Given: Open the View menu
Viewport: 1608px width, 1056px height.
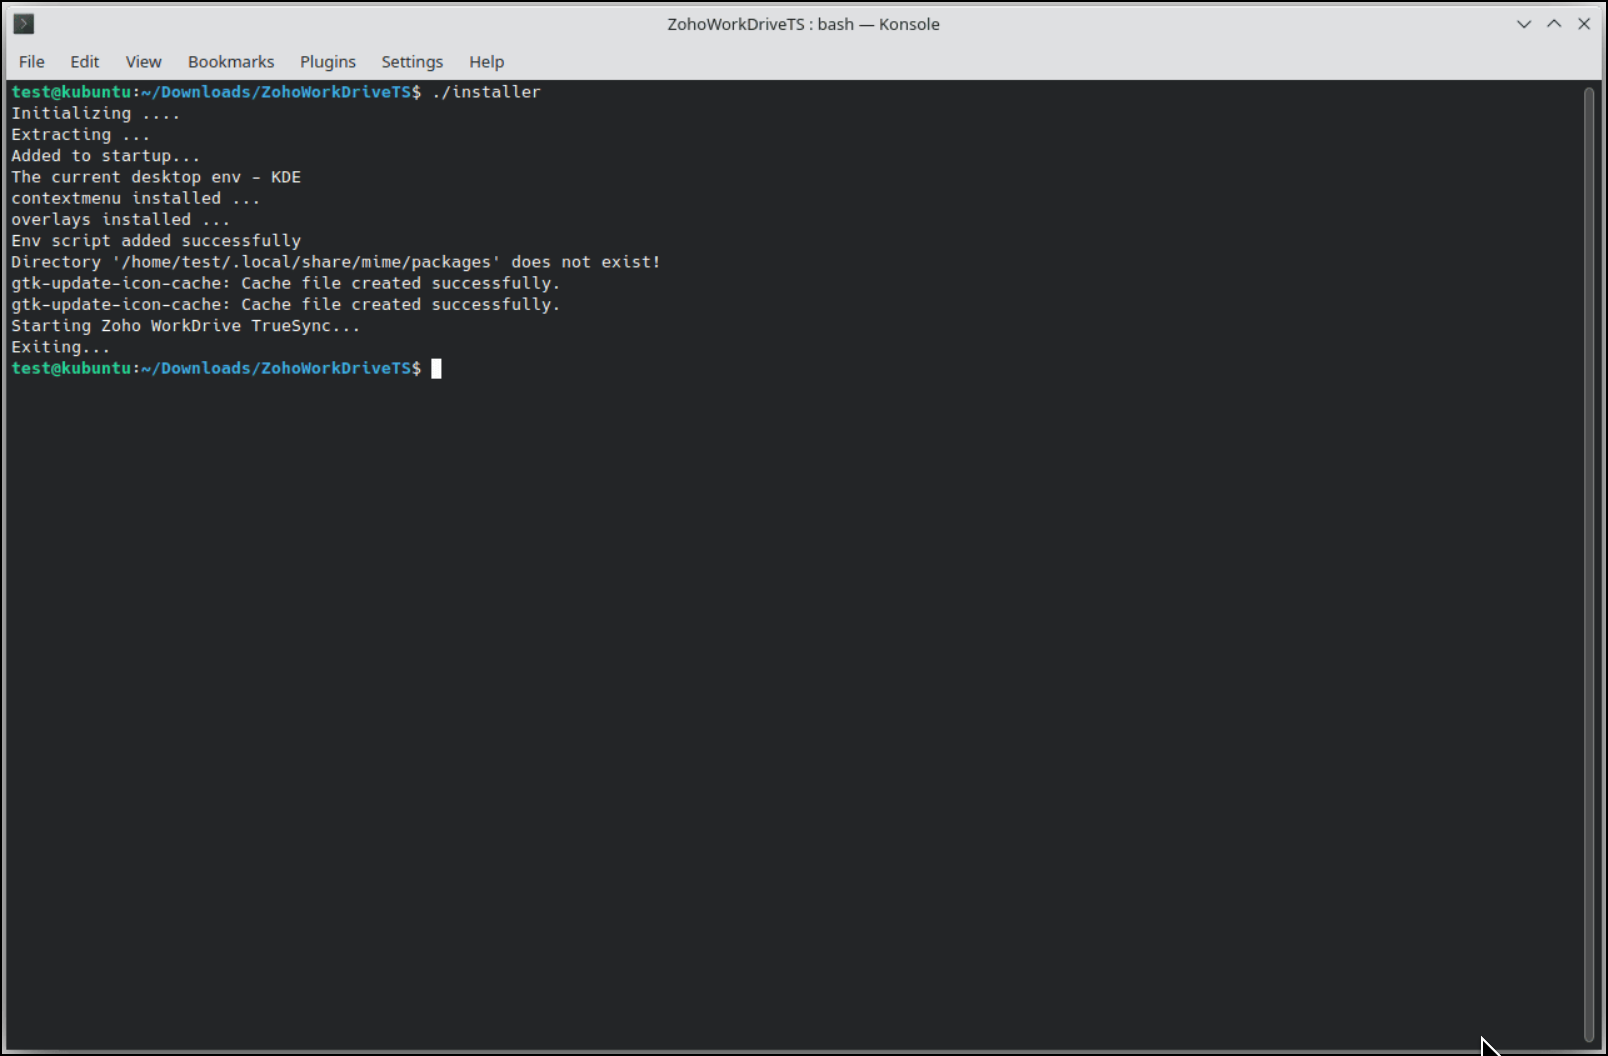Looking at the screenshot, I should pos(143,62).
